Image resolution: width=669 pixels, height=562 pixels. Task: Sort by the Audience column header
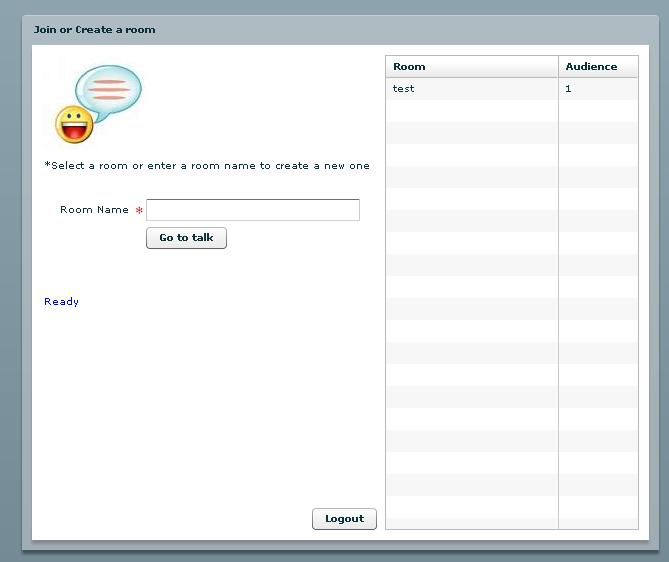point(597,67)
